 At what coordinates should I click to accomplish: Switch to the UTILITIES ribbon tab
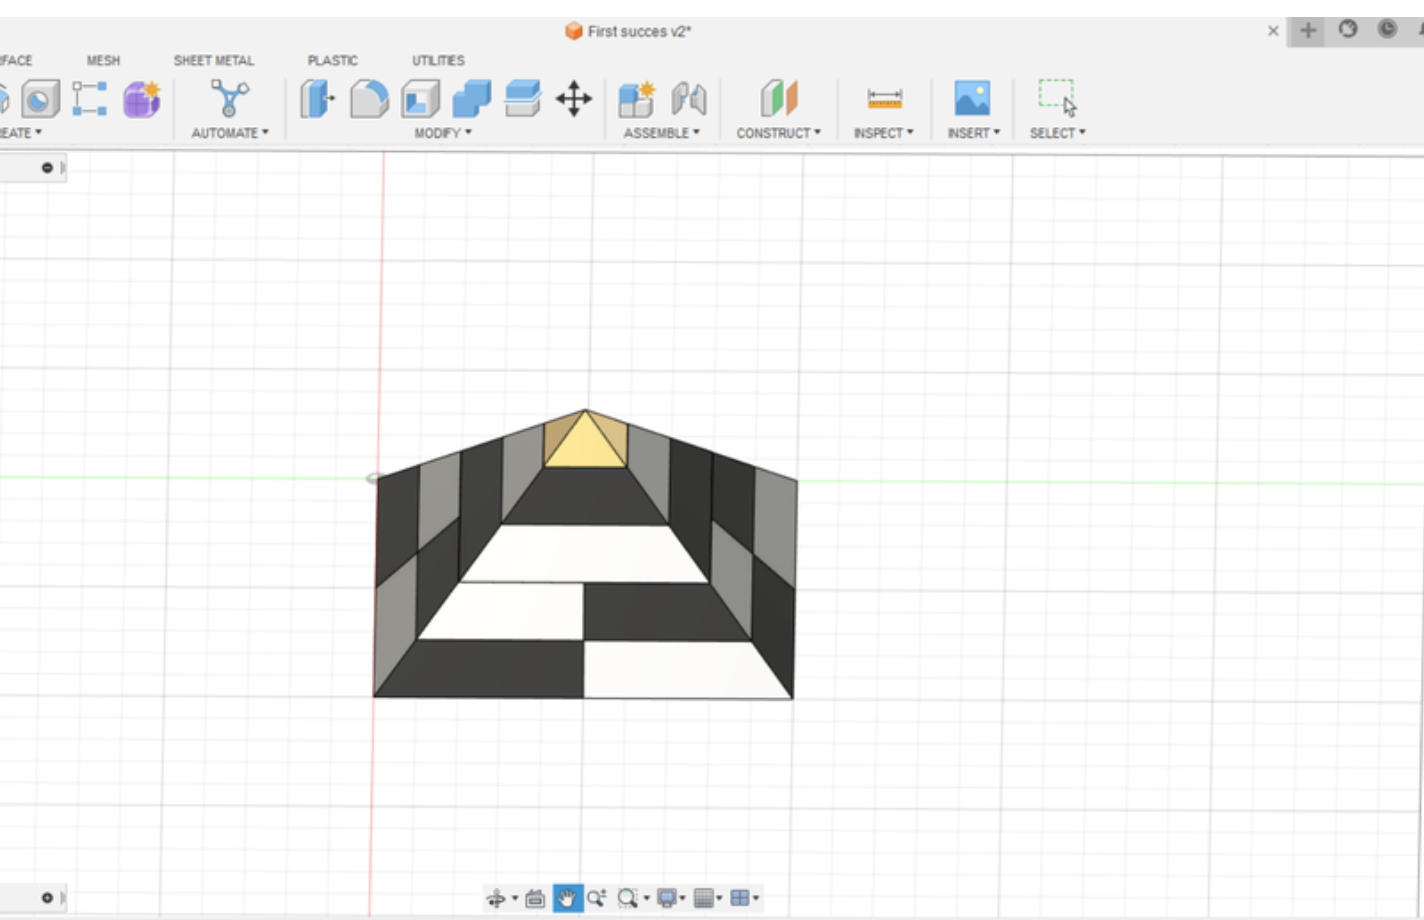tap(438, 60)
